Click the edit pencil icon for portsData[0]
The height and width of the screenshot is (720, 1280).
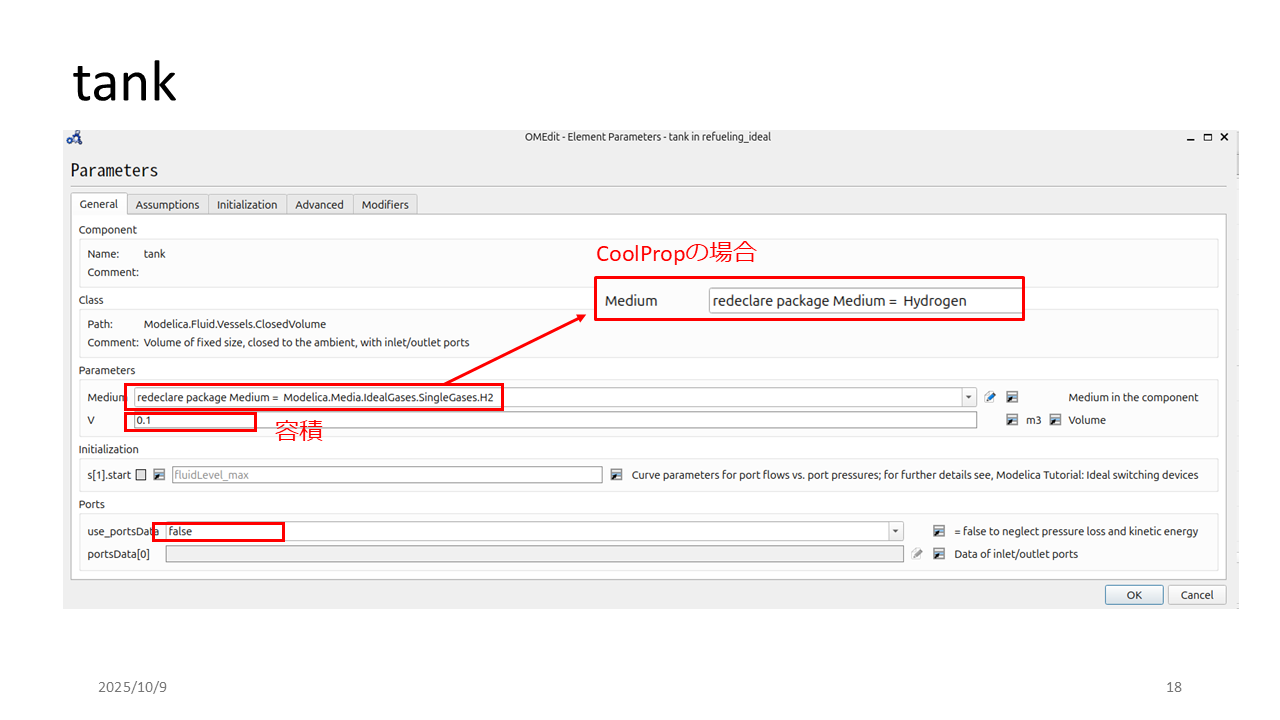point(917,553)
